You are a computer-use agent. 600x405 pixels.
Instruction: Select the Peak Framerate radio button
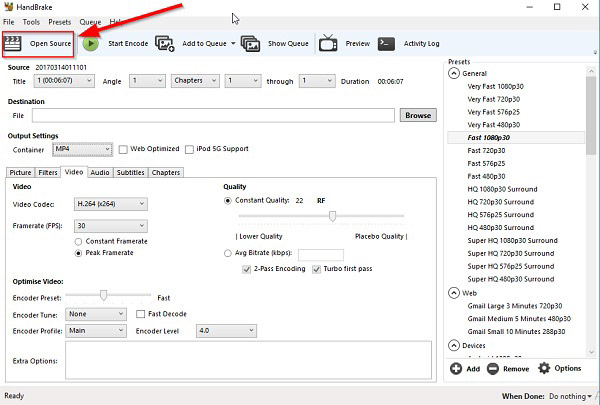(78, 253)
